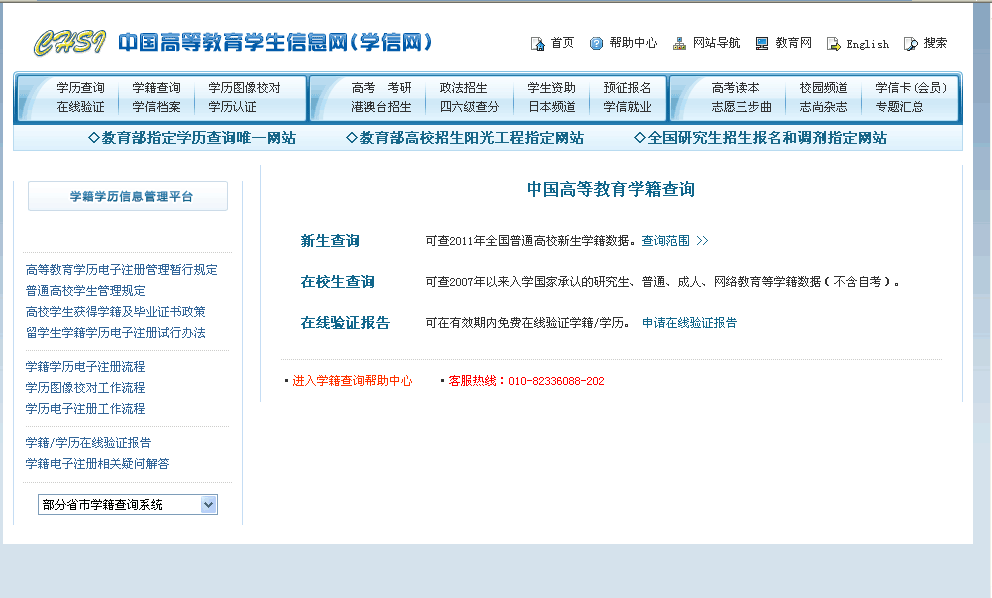Open 学籍学历电子注册流程 link
This screenshot has width=992, height=598.
coord(85,366)
